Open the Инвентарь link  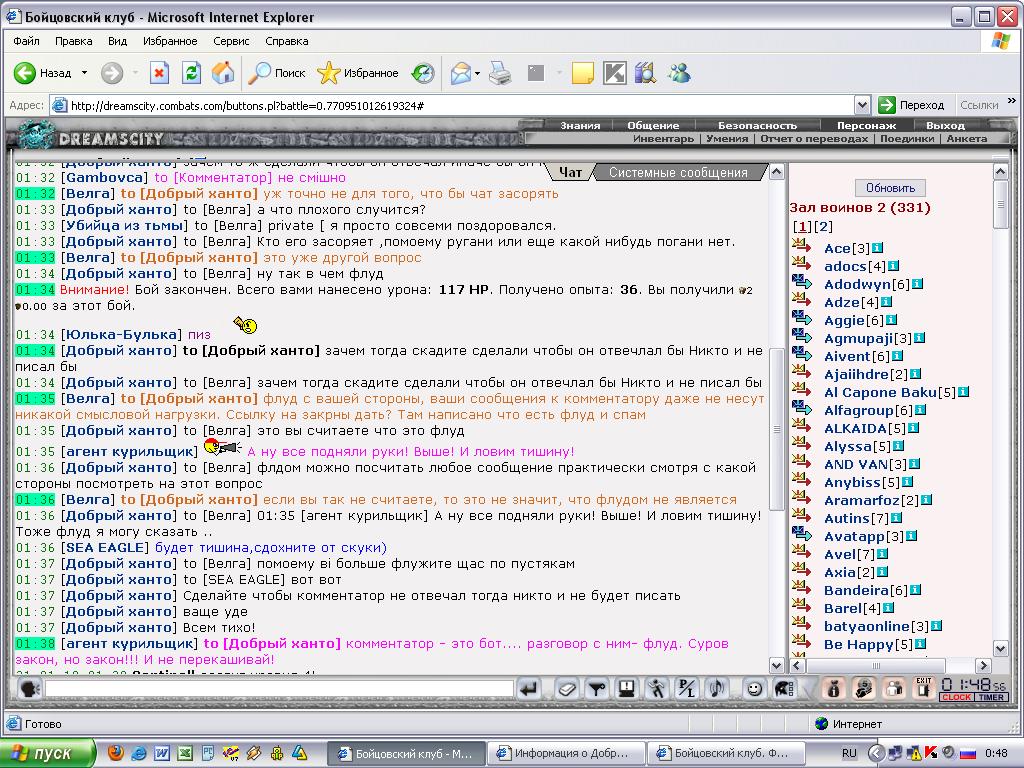pos(664,138)
